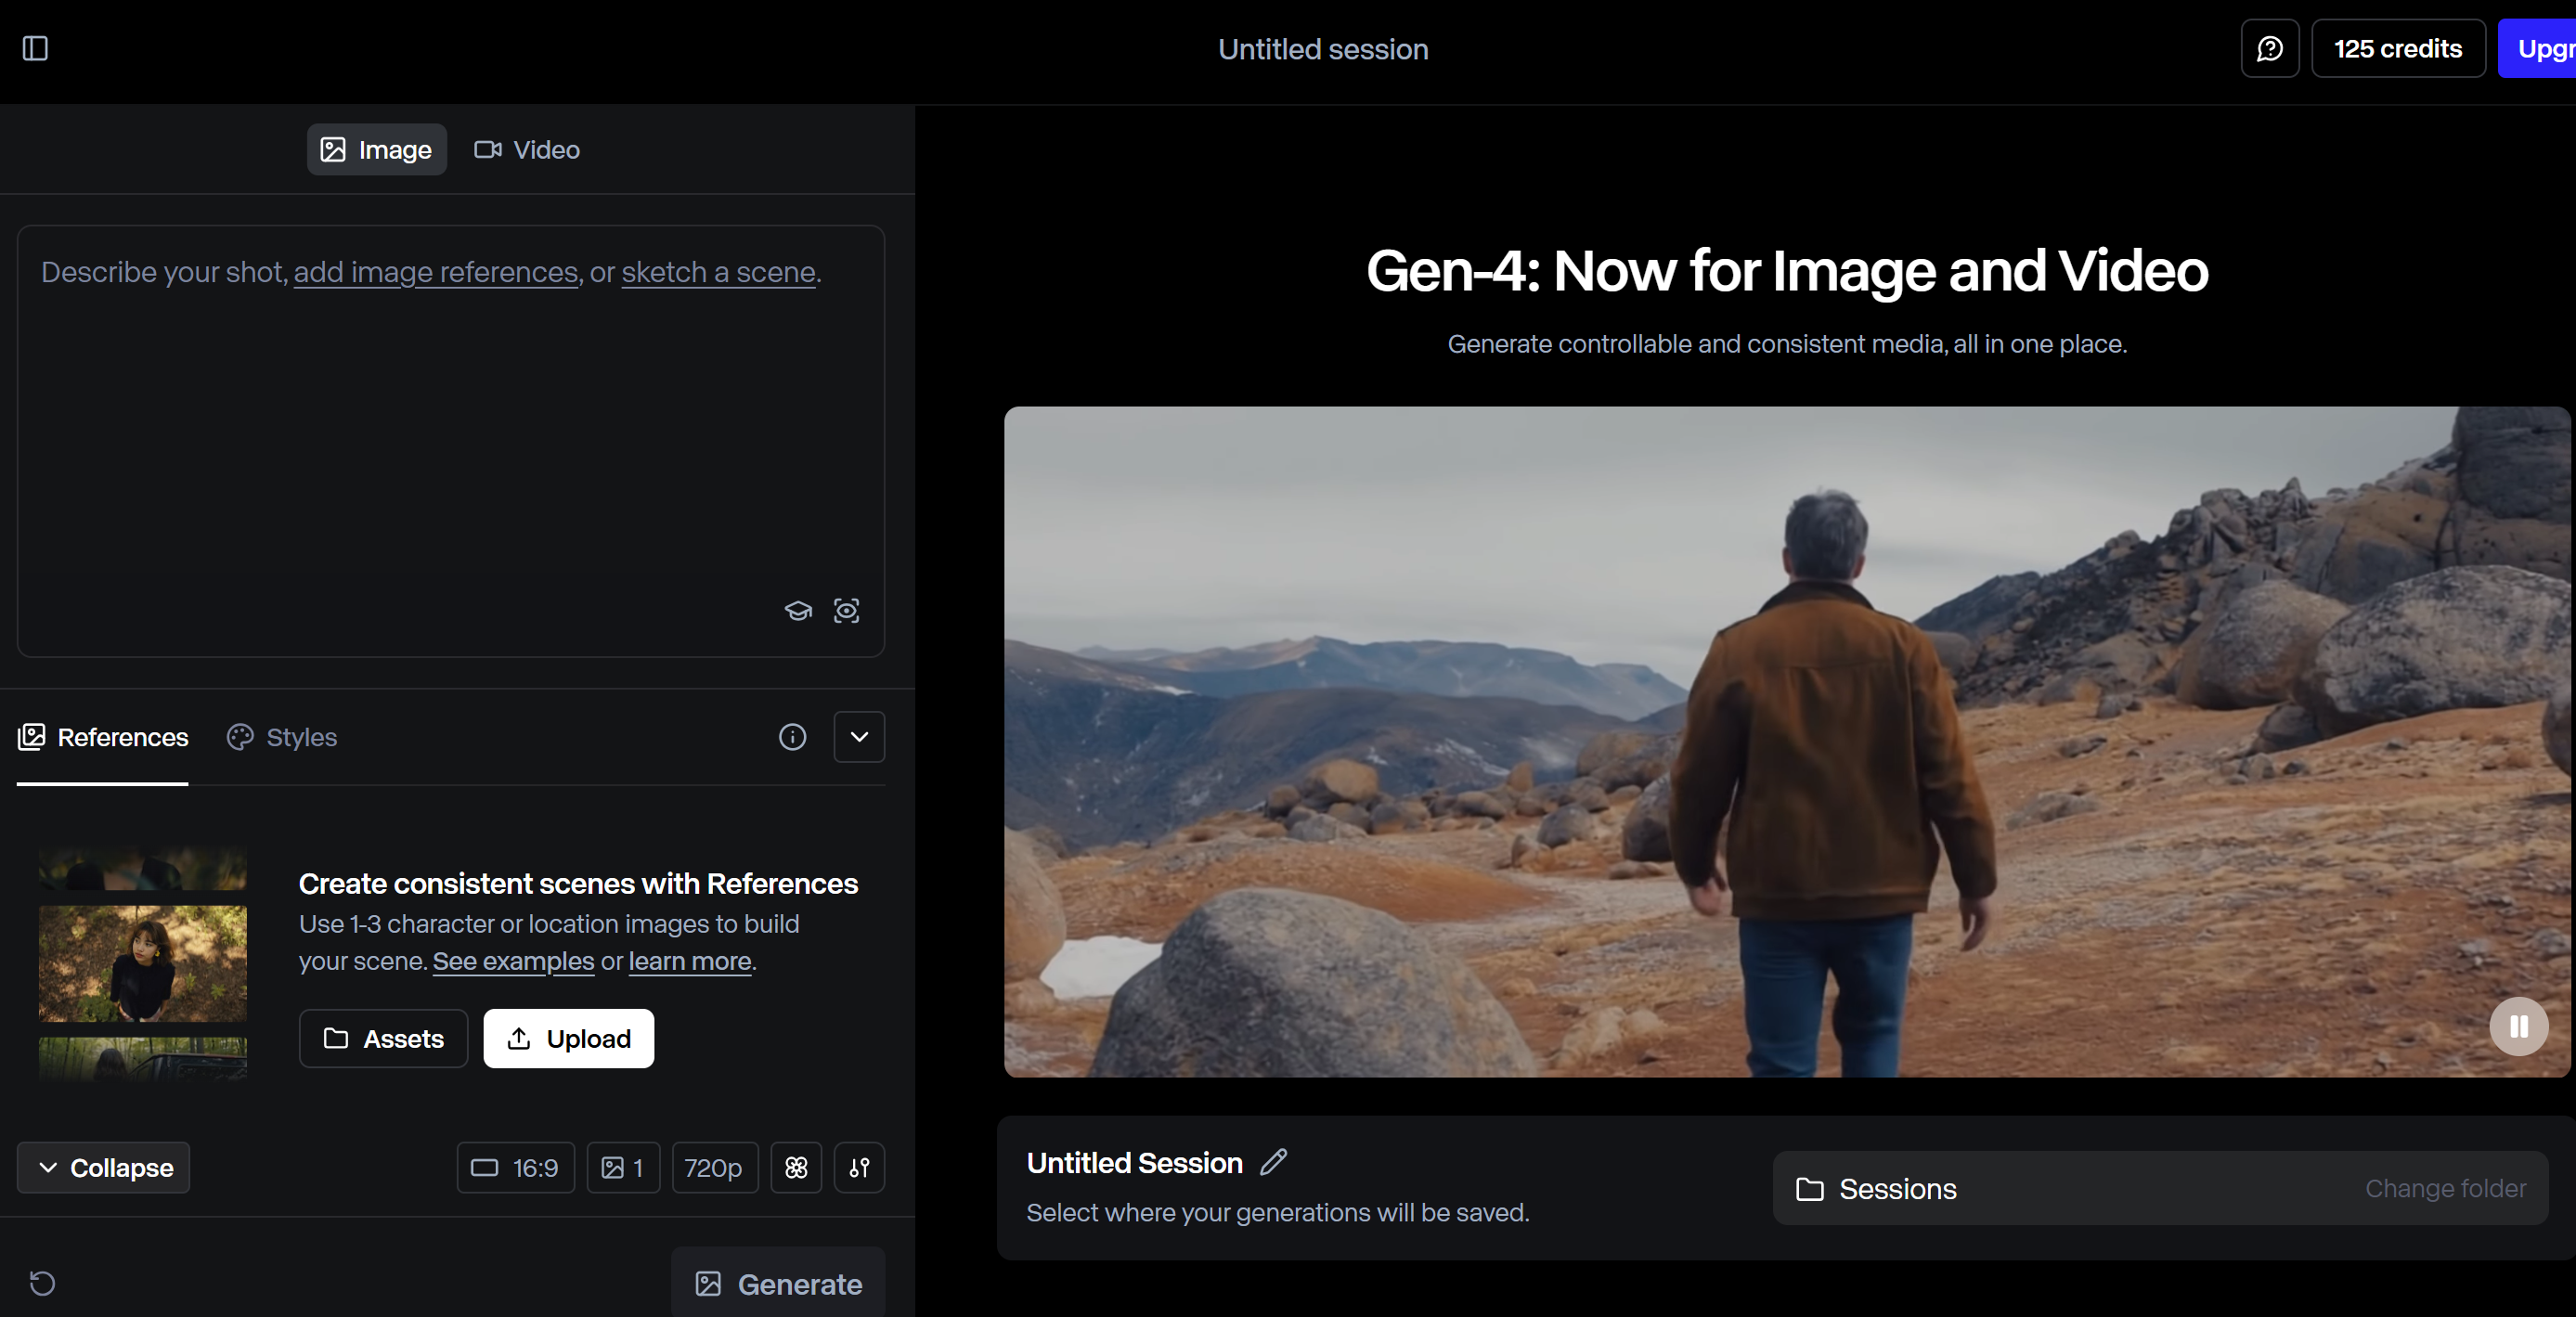Open the feedback chat icon
The width and height of the screenshot is (2576, 1317).
pyautogui.click(x=2269, y=48)
